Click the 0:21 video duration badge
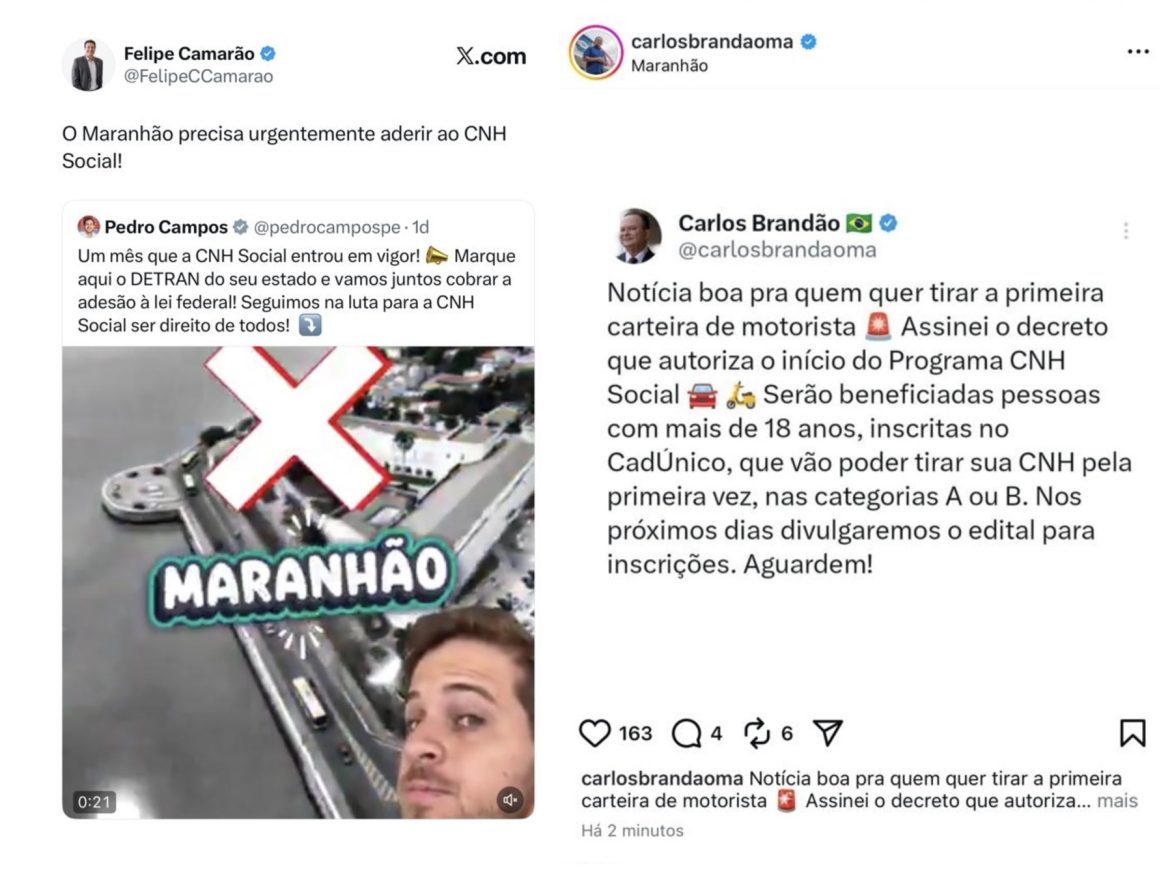This screenshot has height=882, width=1170. tap(93, 802)
